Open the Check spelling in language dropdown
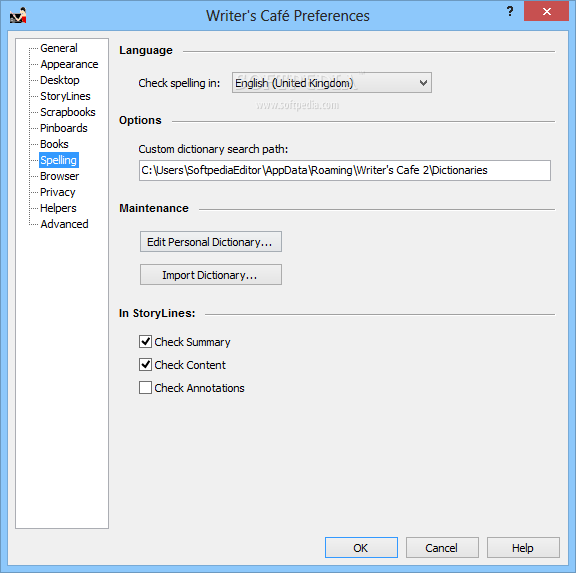Viewport: 576px width, 573px height. coord(332,83)
